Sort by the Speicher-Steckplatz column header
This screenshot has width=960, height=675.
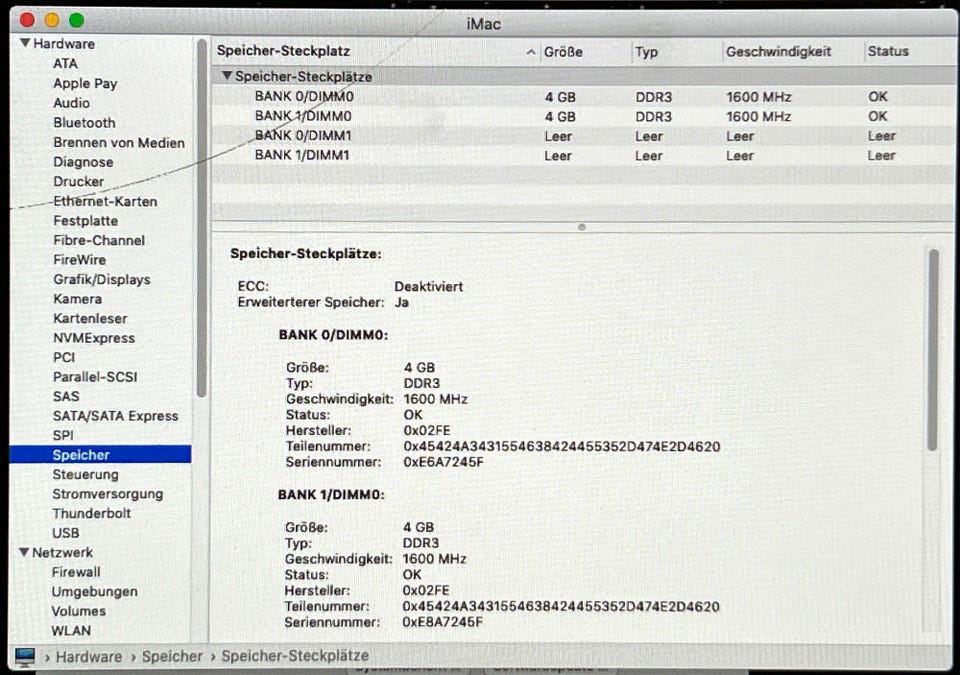283,51
